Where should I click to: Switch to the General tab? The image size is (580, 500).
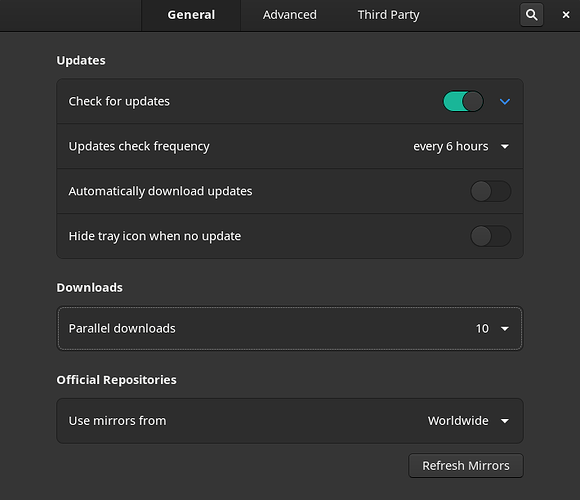click(x=191, y=15)
